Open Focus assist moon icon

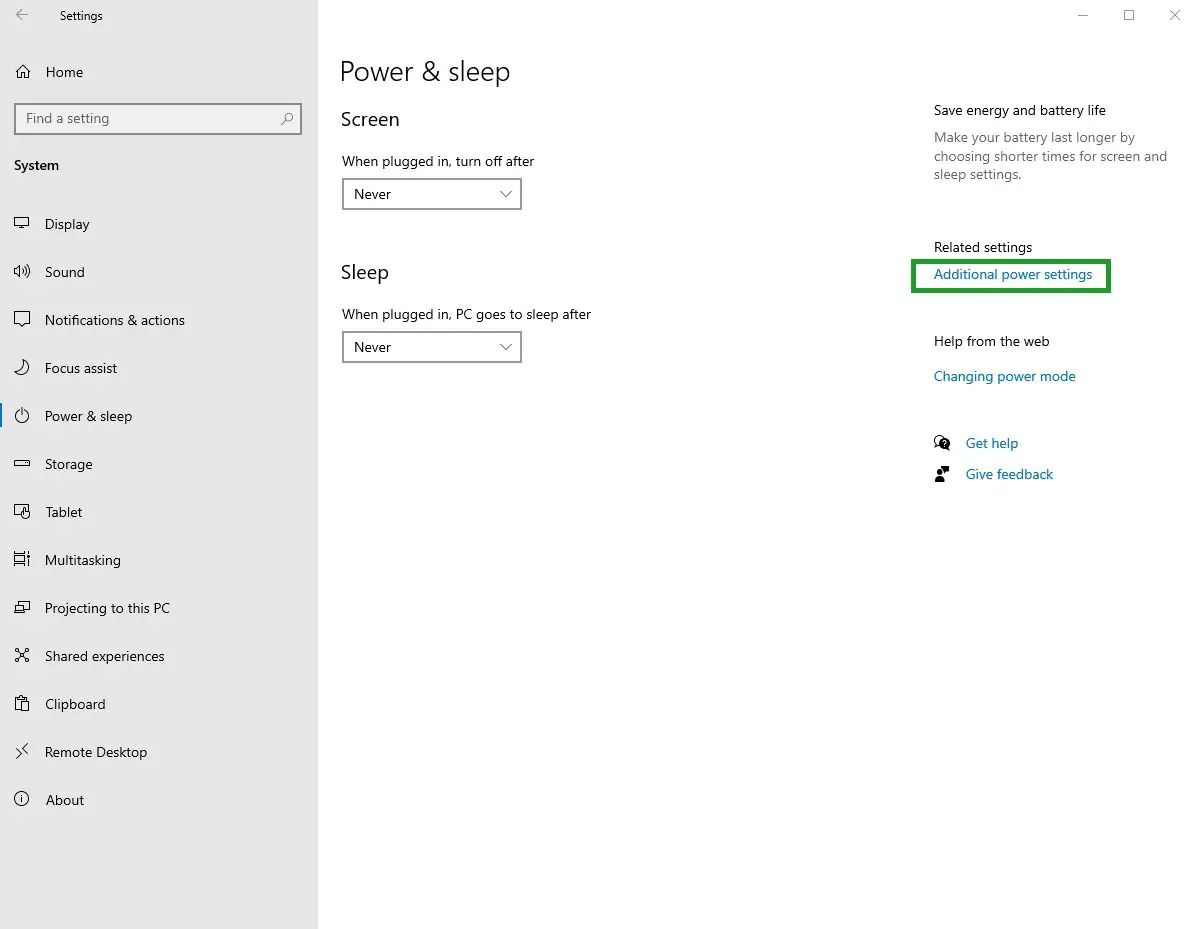(x=22, y=368)
